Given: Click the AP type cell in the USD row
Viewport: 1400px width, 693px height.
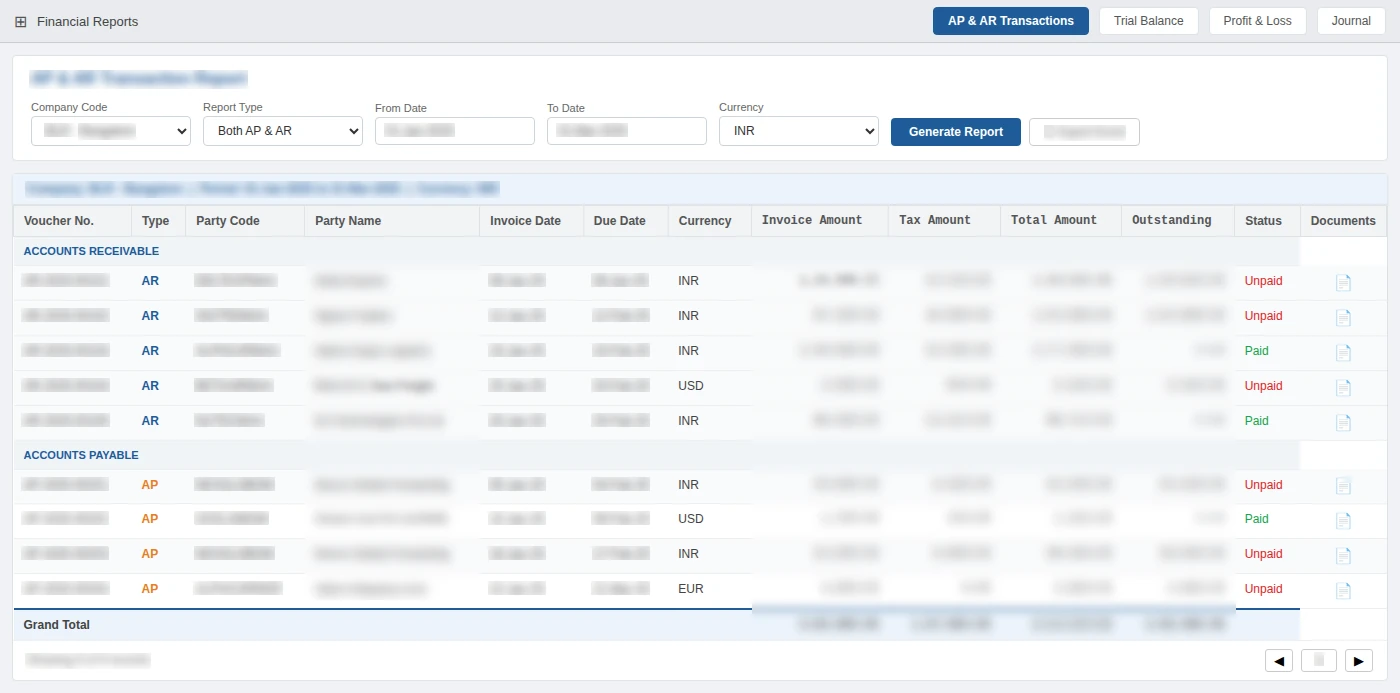Looking at the screenshot, I should (x=150, y=519).
